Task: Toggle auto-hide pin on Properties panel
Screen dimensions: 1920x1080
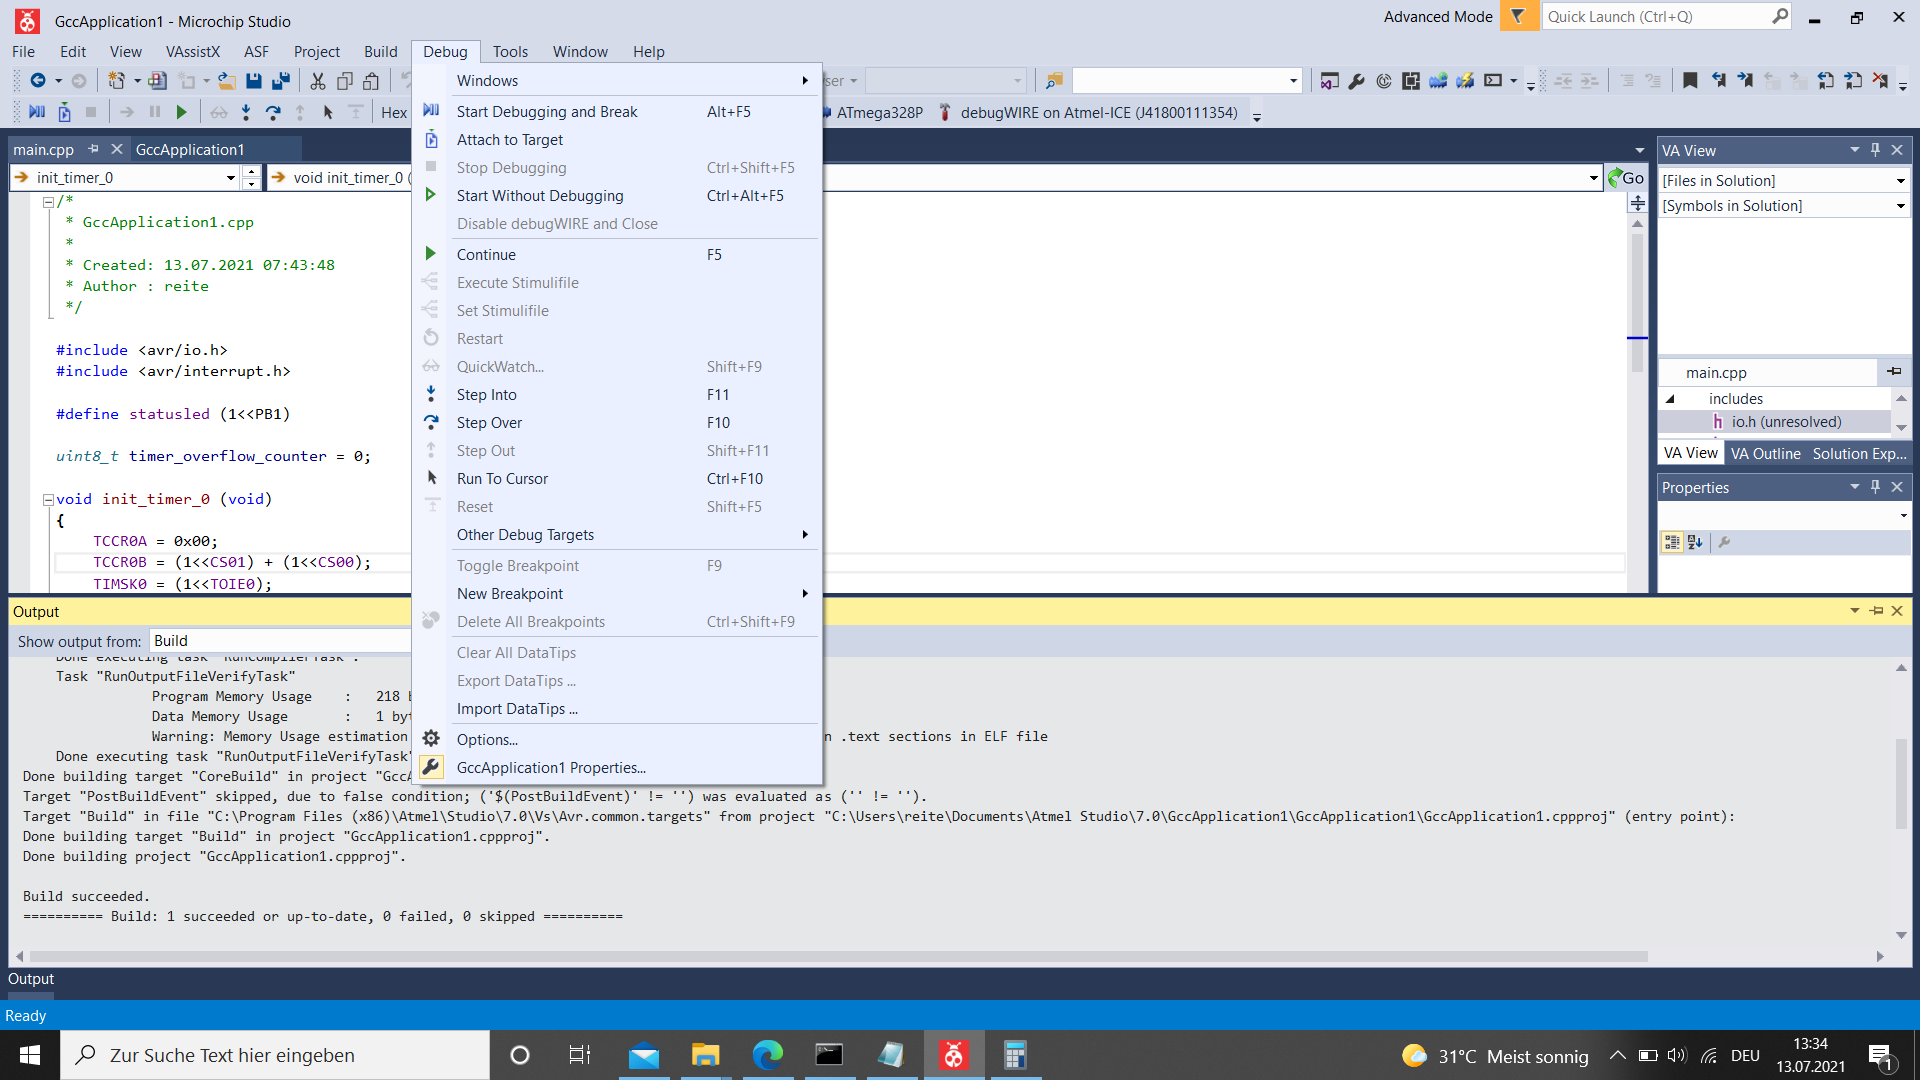Action: pyautogui.click(x=1876, y=487)
